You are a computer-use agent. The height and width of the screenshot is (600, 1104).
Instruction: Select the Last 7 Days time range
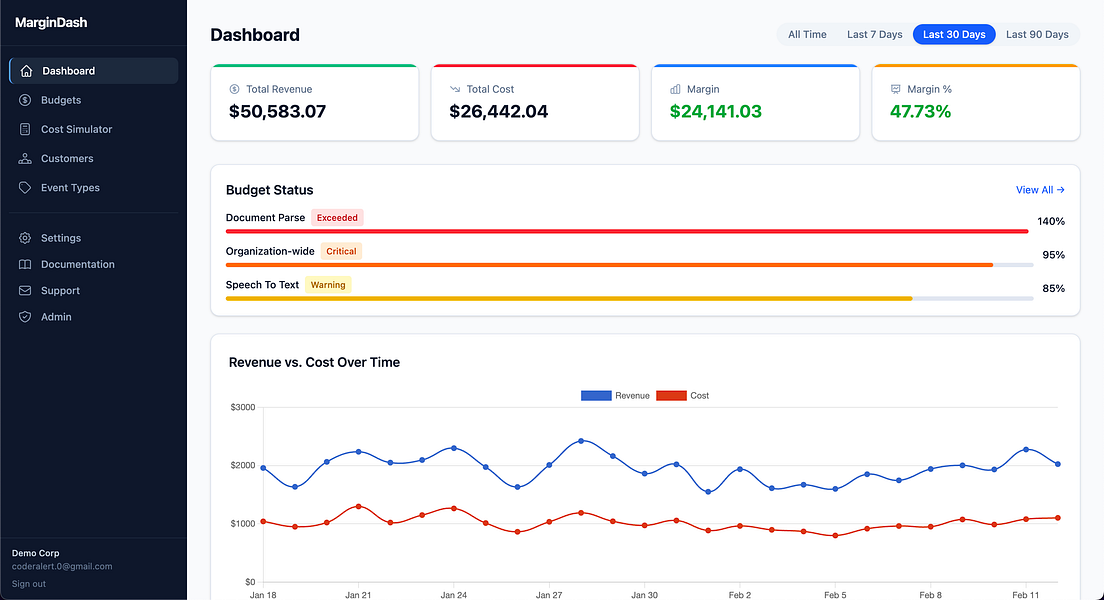click(x=874, y=34)
